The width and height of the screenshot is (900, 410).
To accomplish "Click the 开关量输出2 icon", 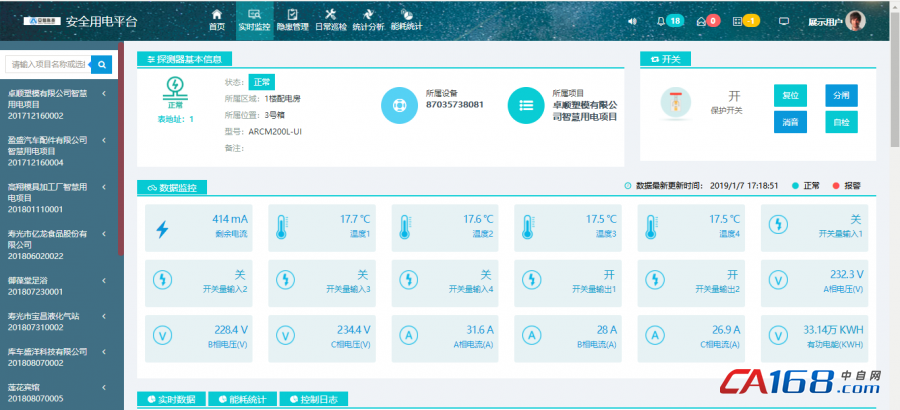I will [655, 280].
